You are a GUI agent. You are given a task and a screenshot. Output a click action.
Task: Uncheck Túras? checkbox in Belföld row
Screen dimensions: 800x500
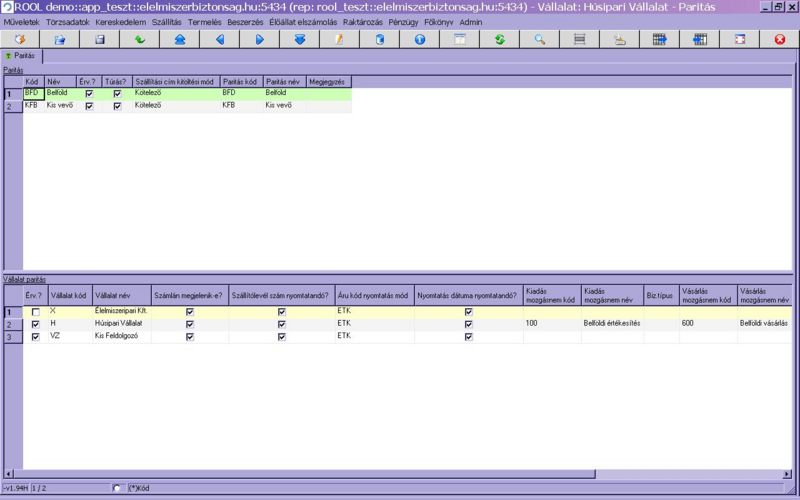pyautogui.click(x=117, y=93)
